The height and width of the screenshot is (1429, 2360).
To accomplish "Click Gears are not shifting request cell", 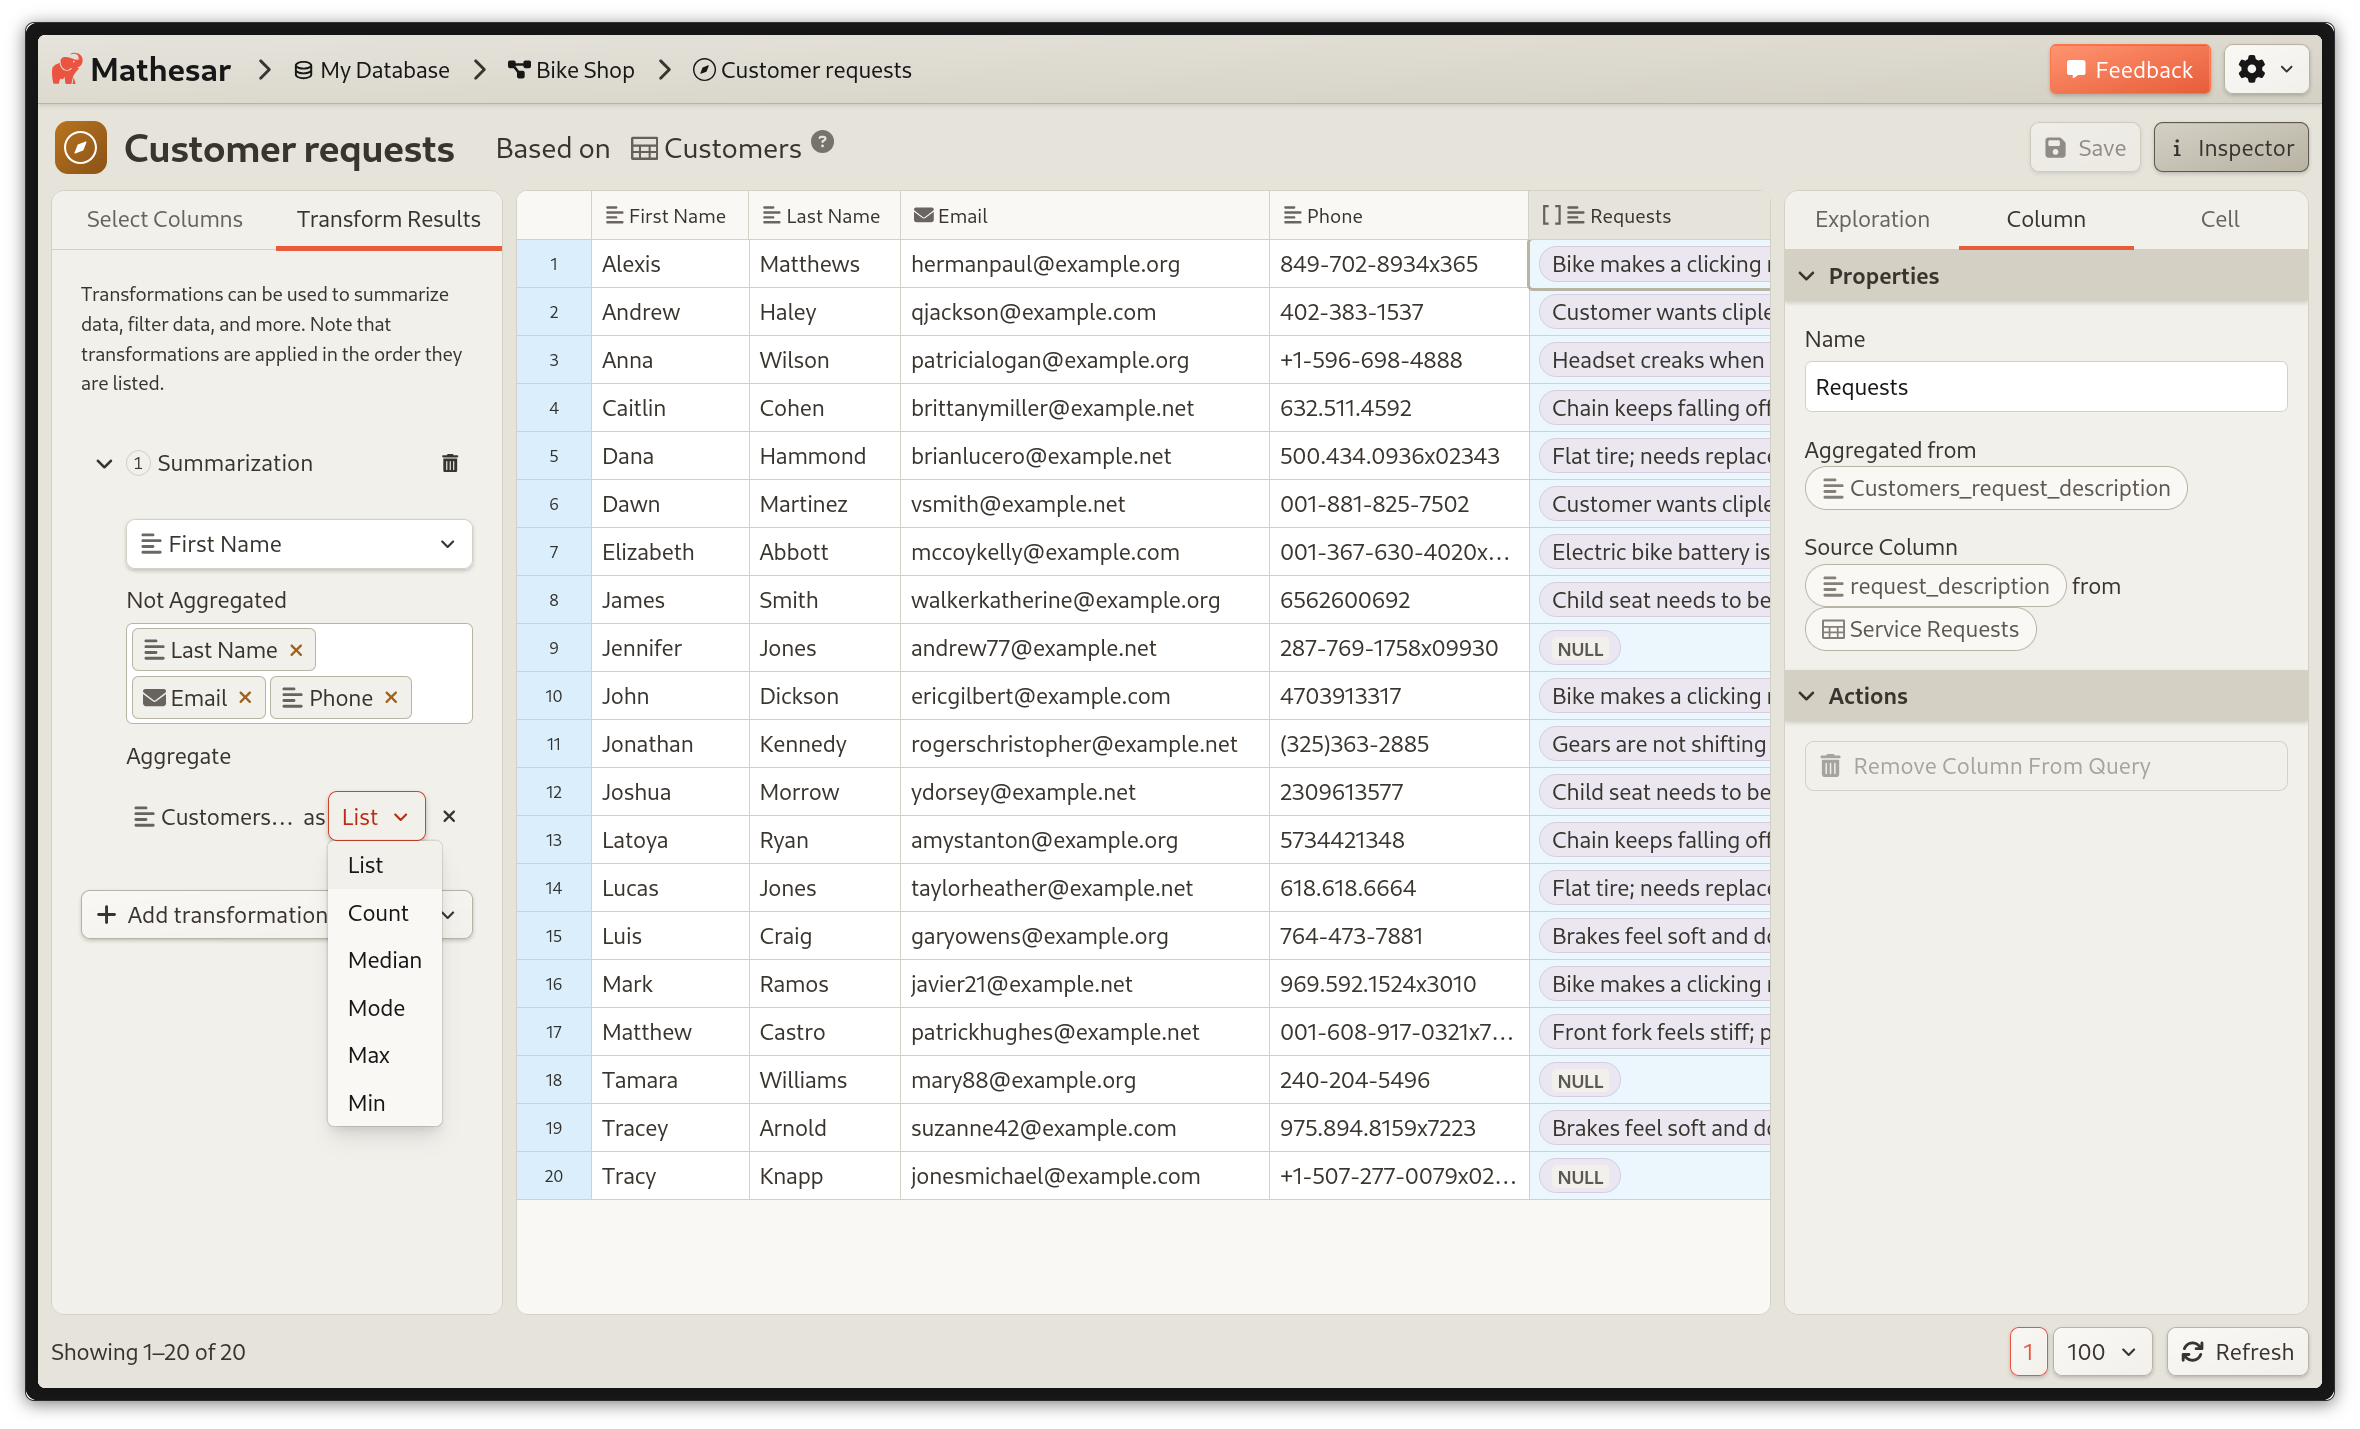I will (1649, 744).
